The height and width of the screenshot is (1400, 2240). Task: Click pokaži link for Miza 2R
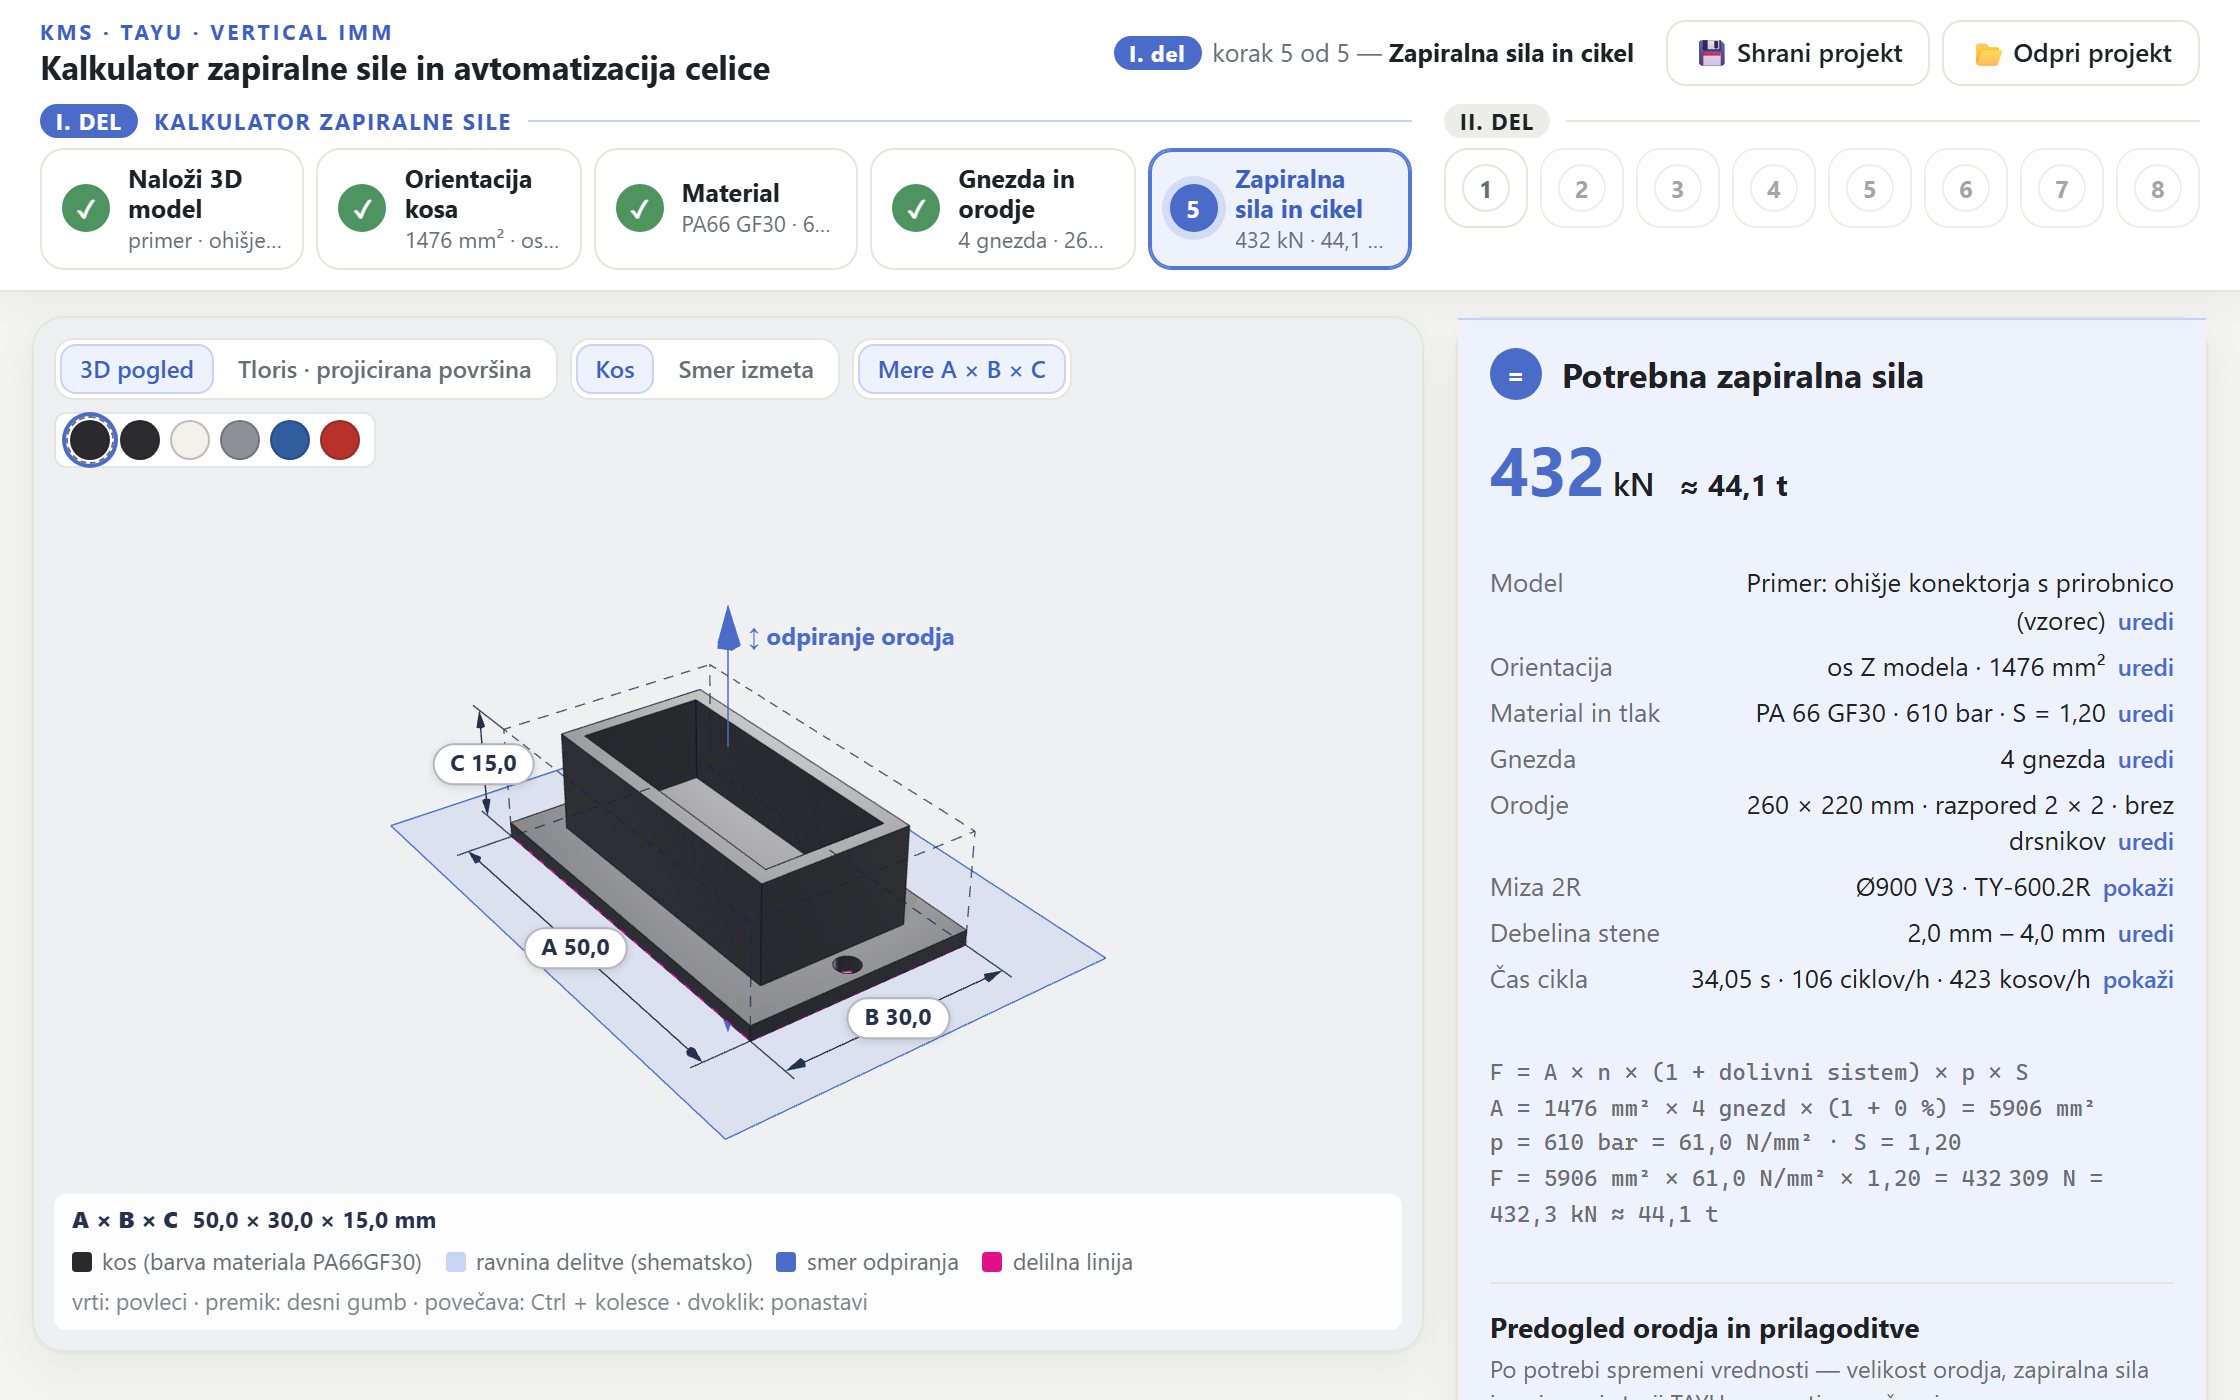[x=2138, y=888]
